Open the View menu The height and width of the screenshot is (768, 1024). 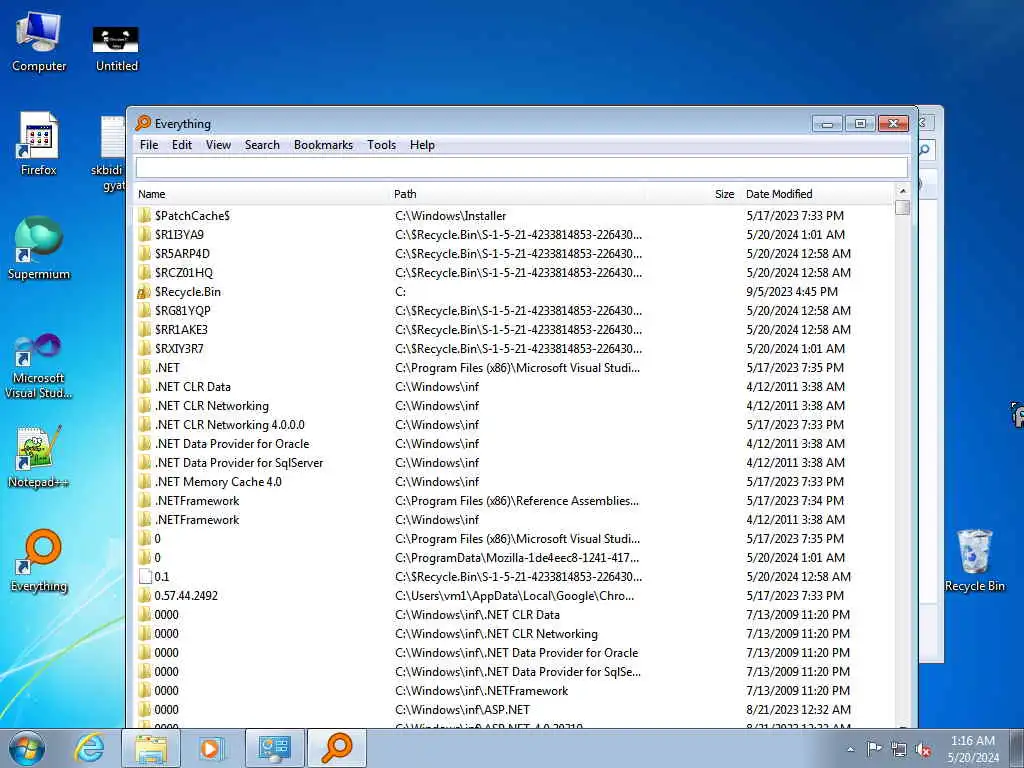click(x=218, y=145)
